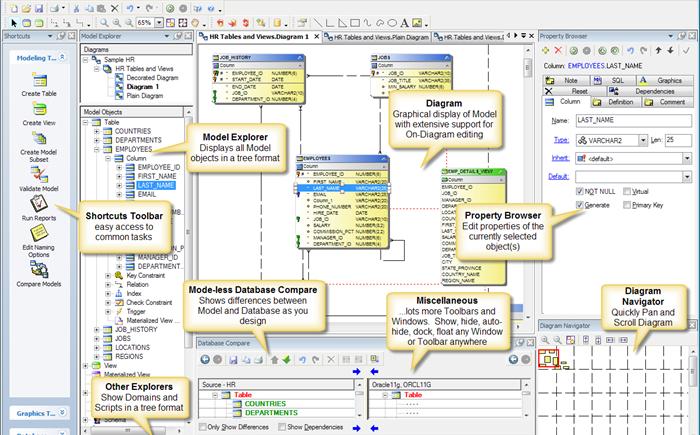
Task: Click the Edit Naming Options shortcut icon
Action: (x=39, y=233)
